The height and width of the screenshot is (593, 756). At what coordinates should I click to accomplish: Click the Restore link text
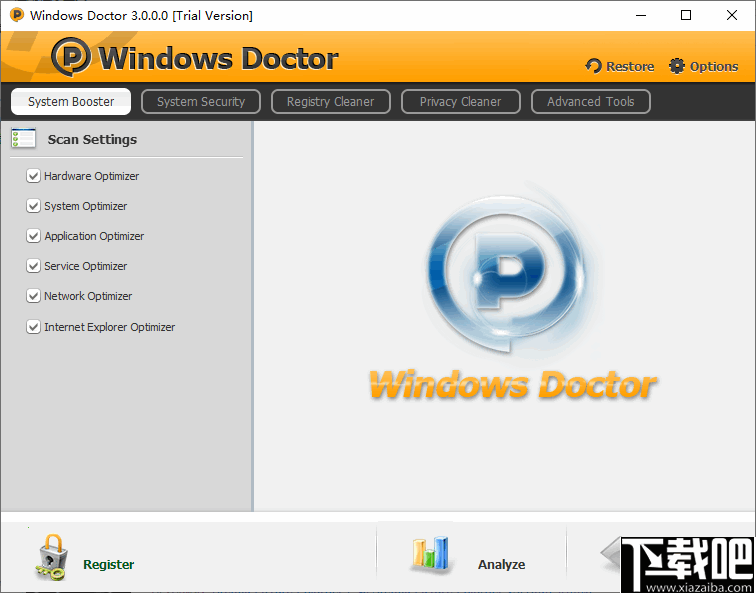[630, 67]
